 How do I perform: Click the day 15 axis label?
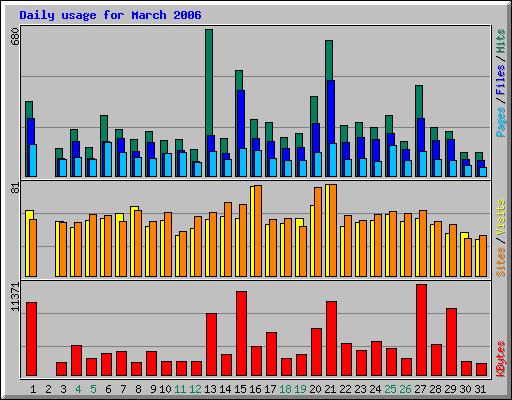pos(240,389)
